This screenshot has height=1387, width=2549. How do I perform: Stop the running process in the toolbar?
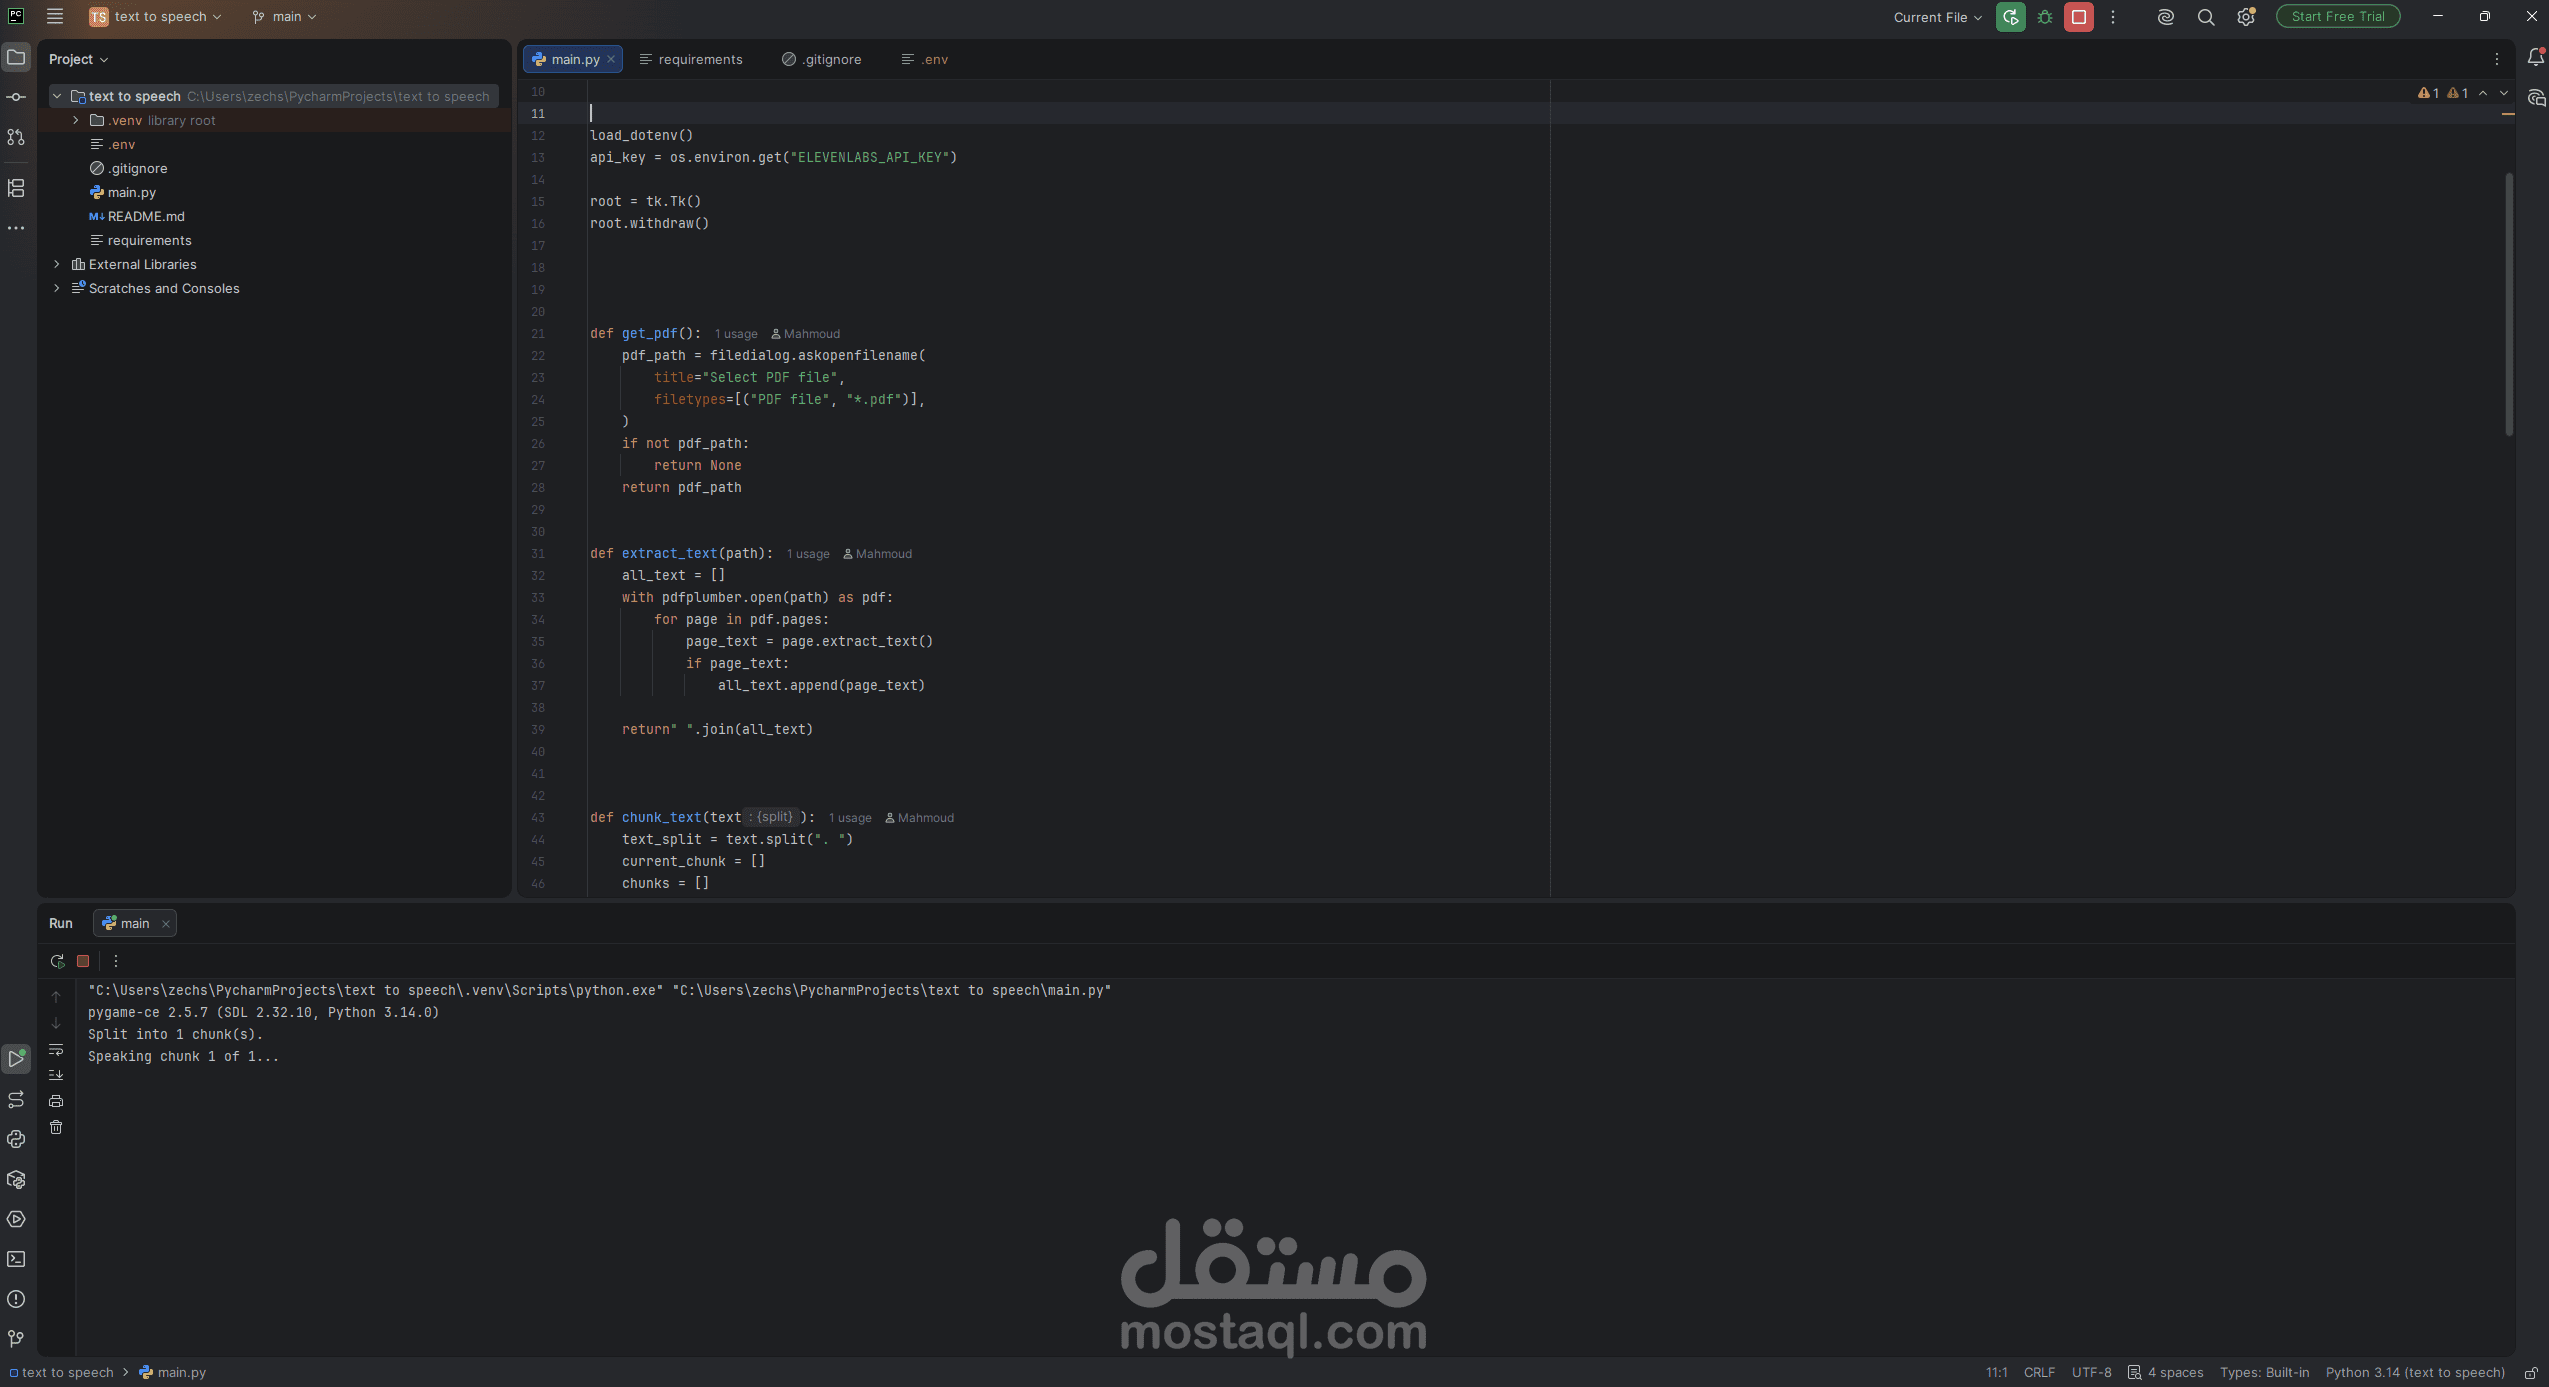pos(2078,17)
